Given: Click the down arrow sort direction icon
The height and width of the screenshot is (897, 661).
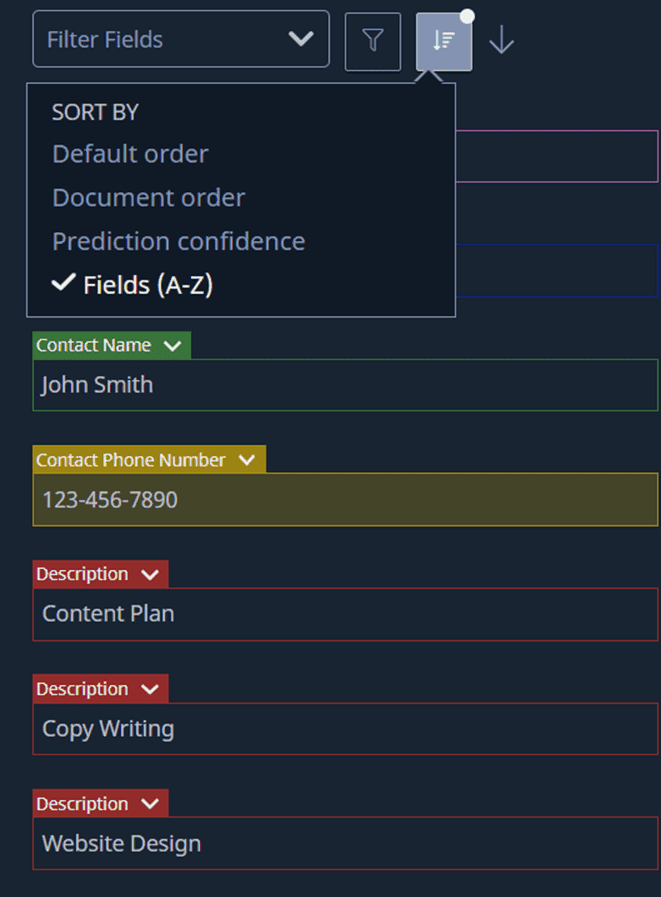Looking at the screenshot, I should (x=501, y=41).
